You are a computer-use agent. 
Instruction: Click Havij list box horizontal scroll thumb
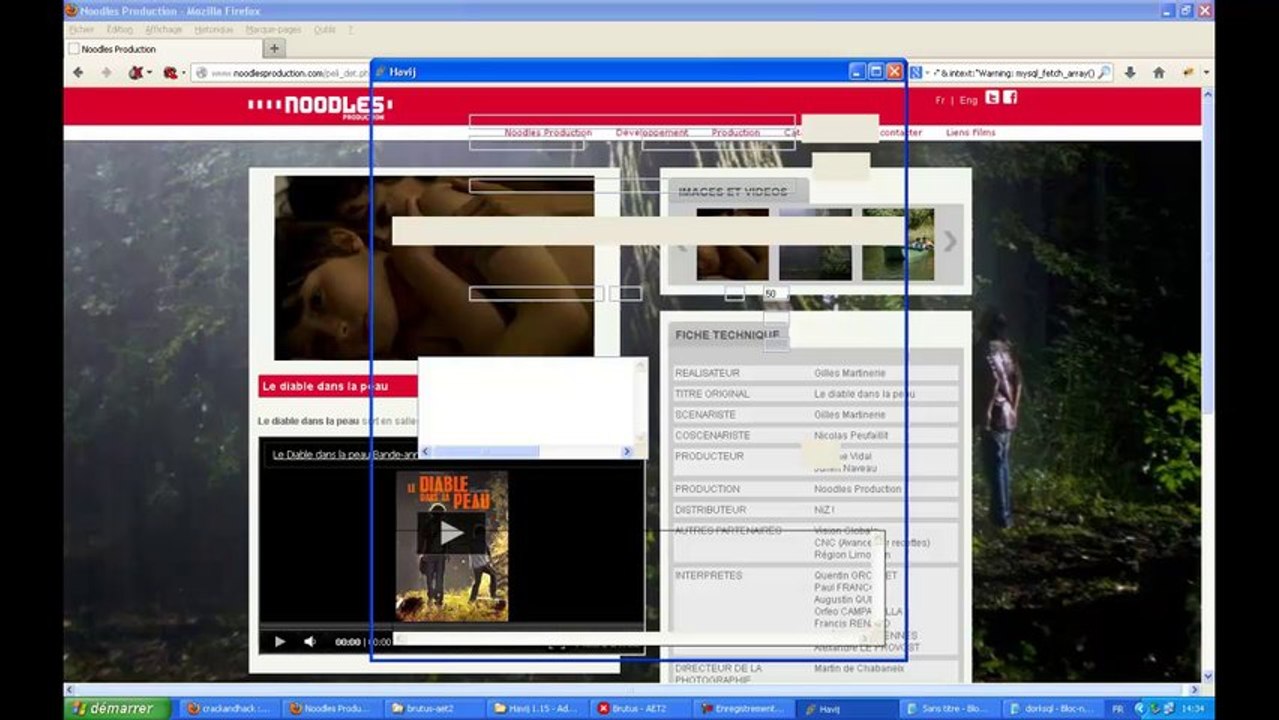[x=486, y=451]
